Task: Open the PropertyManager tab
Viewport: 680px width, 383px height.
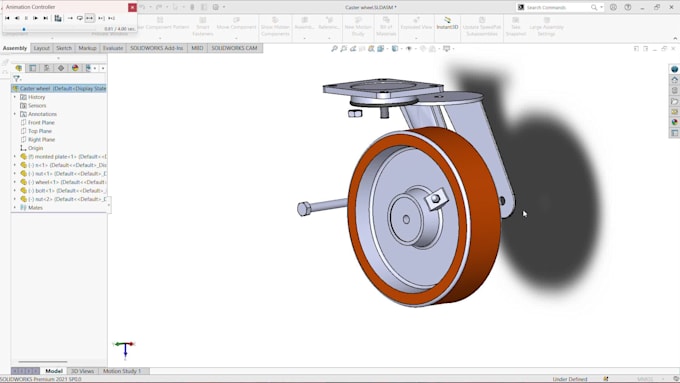Action: coord(33,68)
